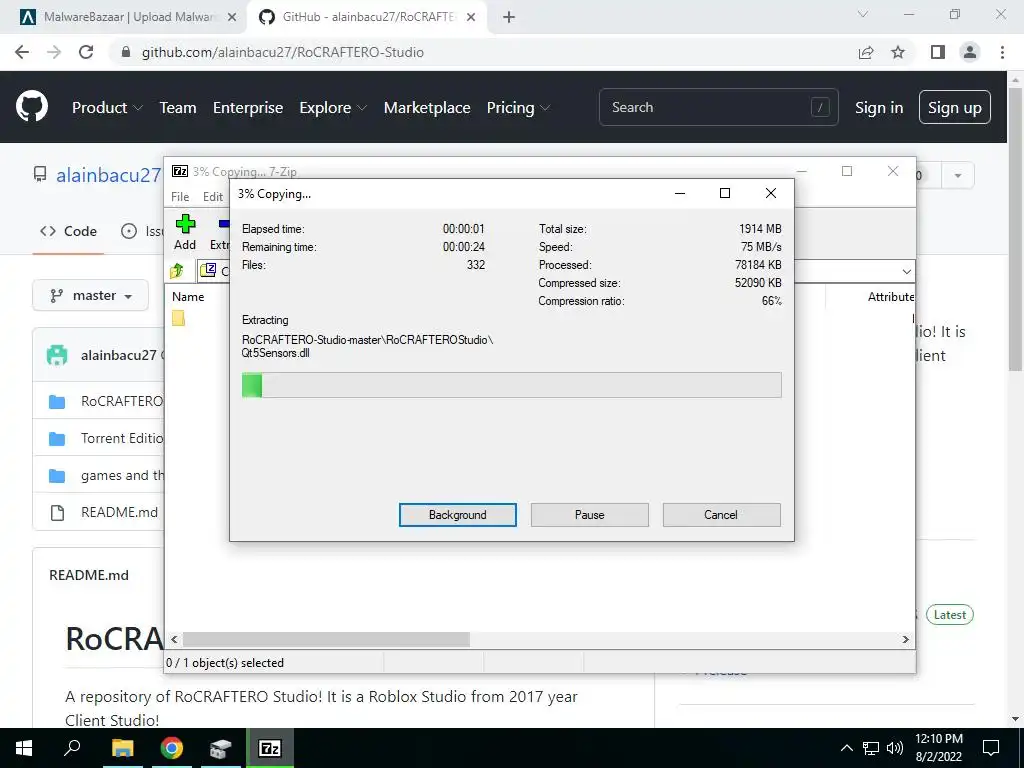Expand the Pricing dropdown

(519, 108)
